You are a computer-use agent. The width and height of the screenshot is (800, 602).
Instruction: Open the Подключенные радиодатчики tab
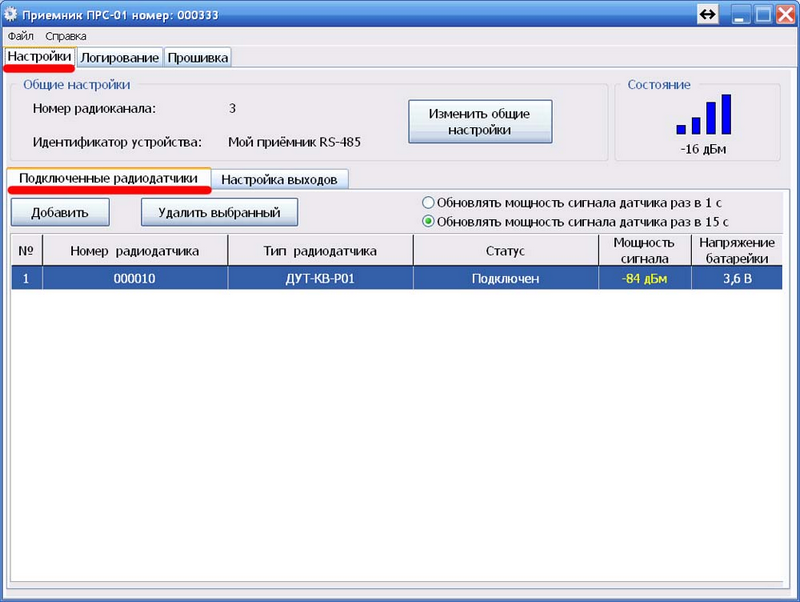pos(109,178)
